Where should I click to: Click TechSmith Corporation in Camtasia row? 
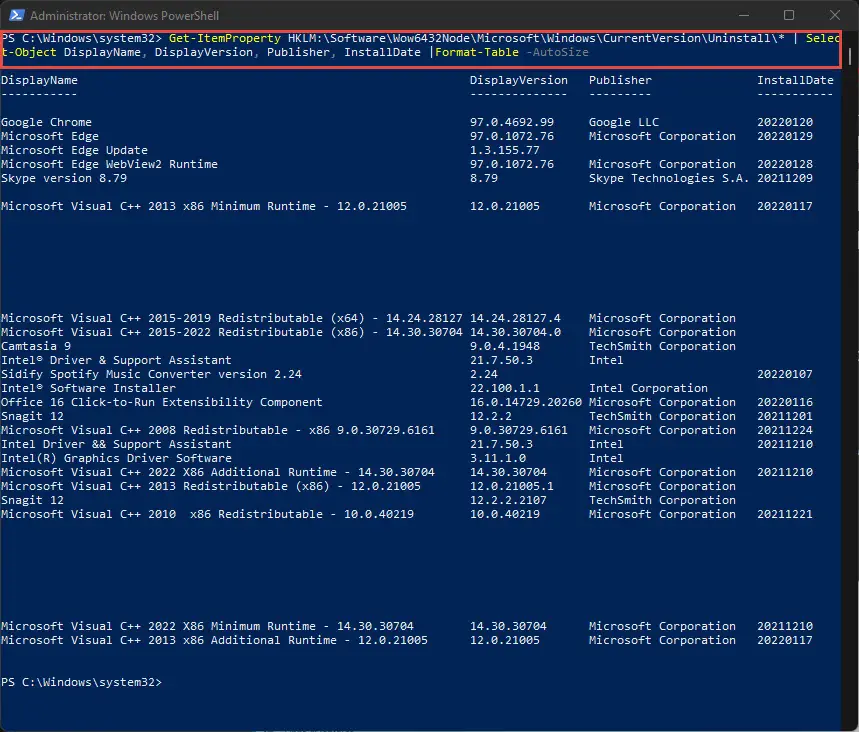point(662,346)
